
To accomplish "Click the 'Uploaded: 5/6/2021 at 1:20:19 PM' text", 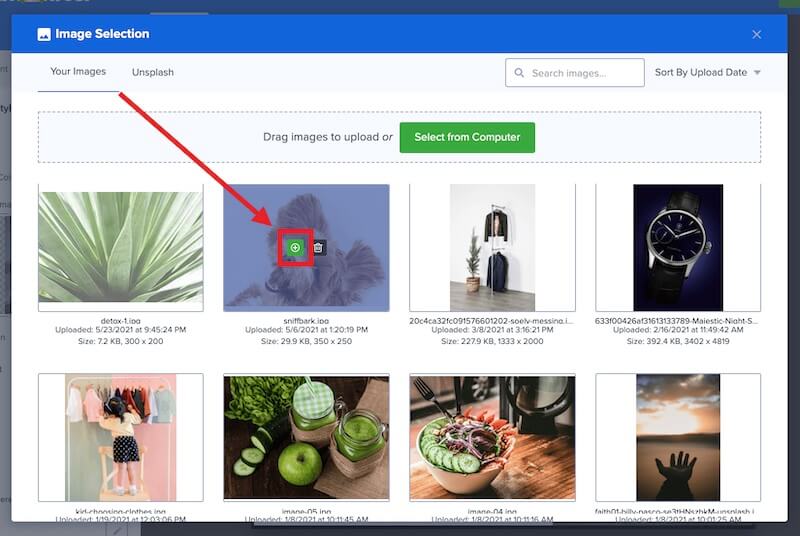I will pos(306,330).
